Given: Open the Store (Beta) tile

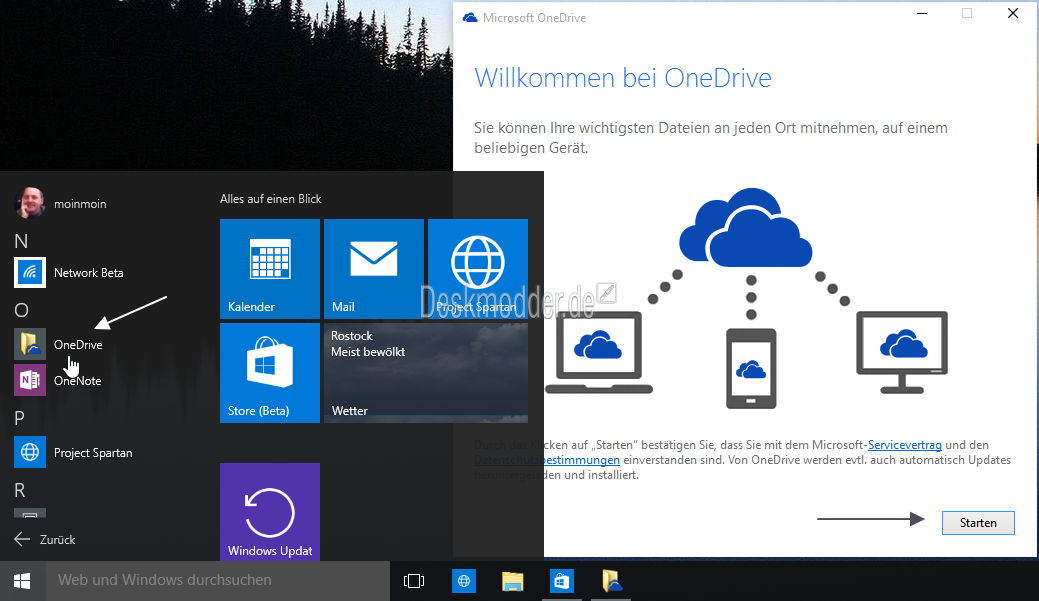Looking at the screenshot, I should [x=270, y=373].
